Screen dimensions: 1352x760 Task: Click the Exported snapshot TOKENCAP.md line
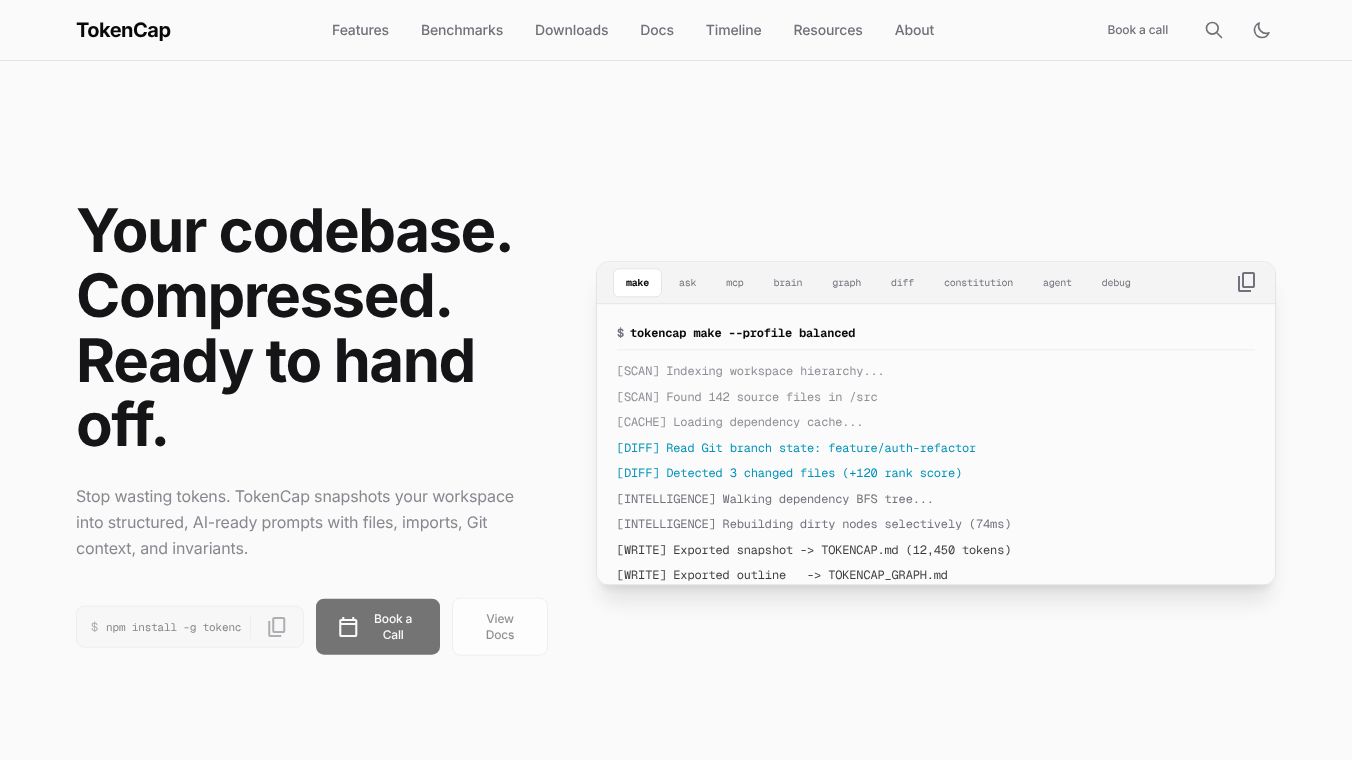814,550
